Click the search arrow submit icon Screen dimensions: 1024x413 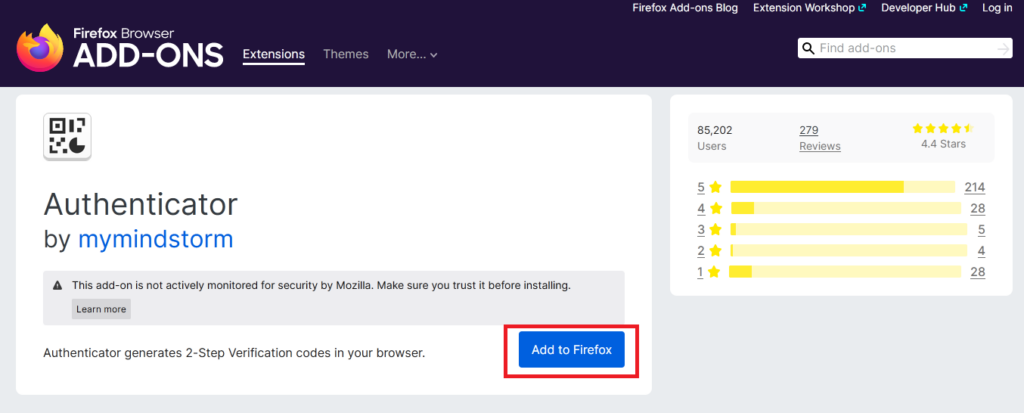[x=1003, y=49]
